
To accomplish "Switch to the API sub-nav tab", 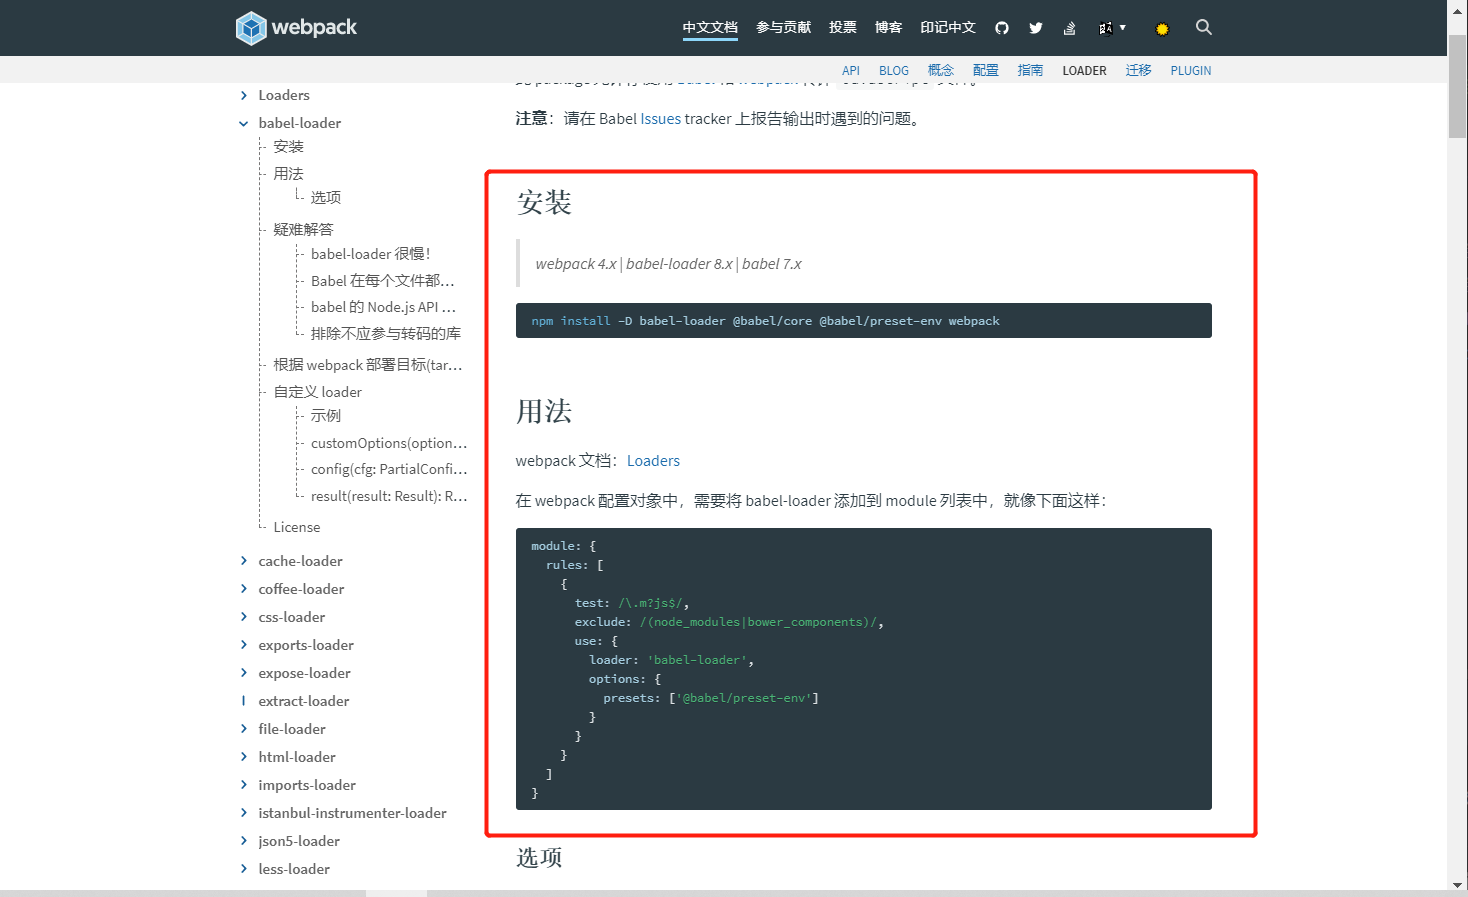I will [851, 70].
